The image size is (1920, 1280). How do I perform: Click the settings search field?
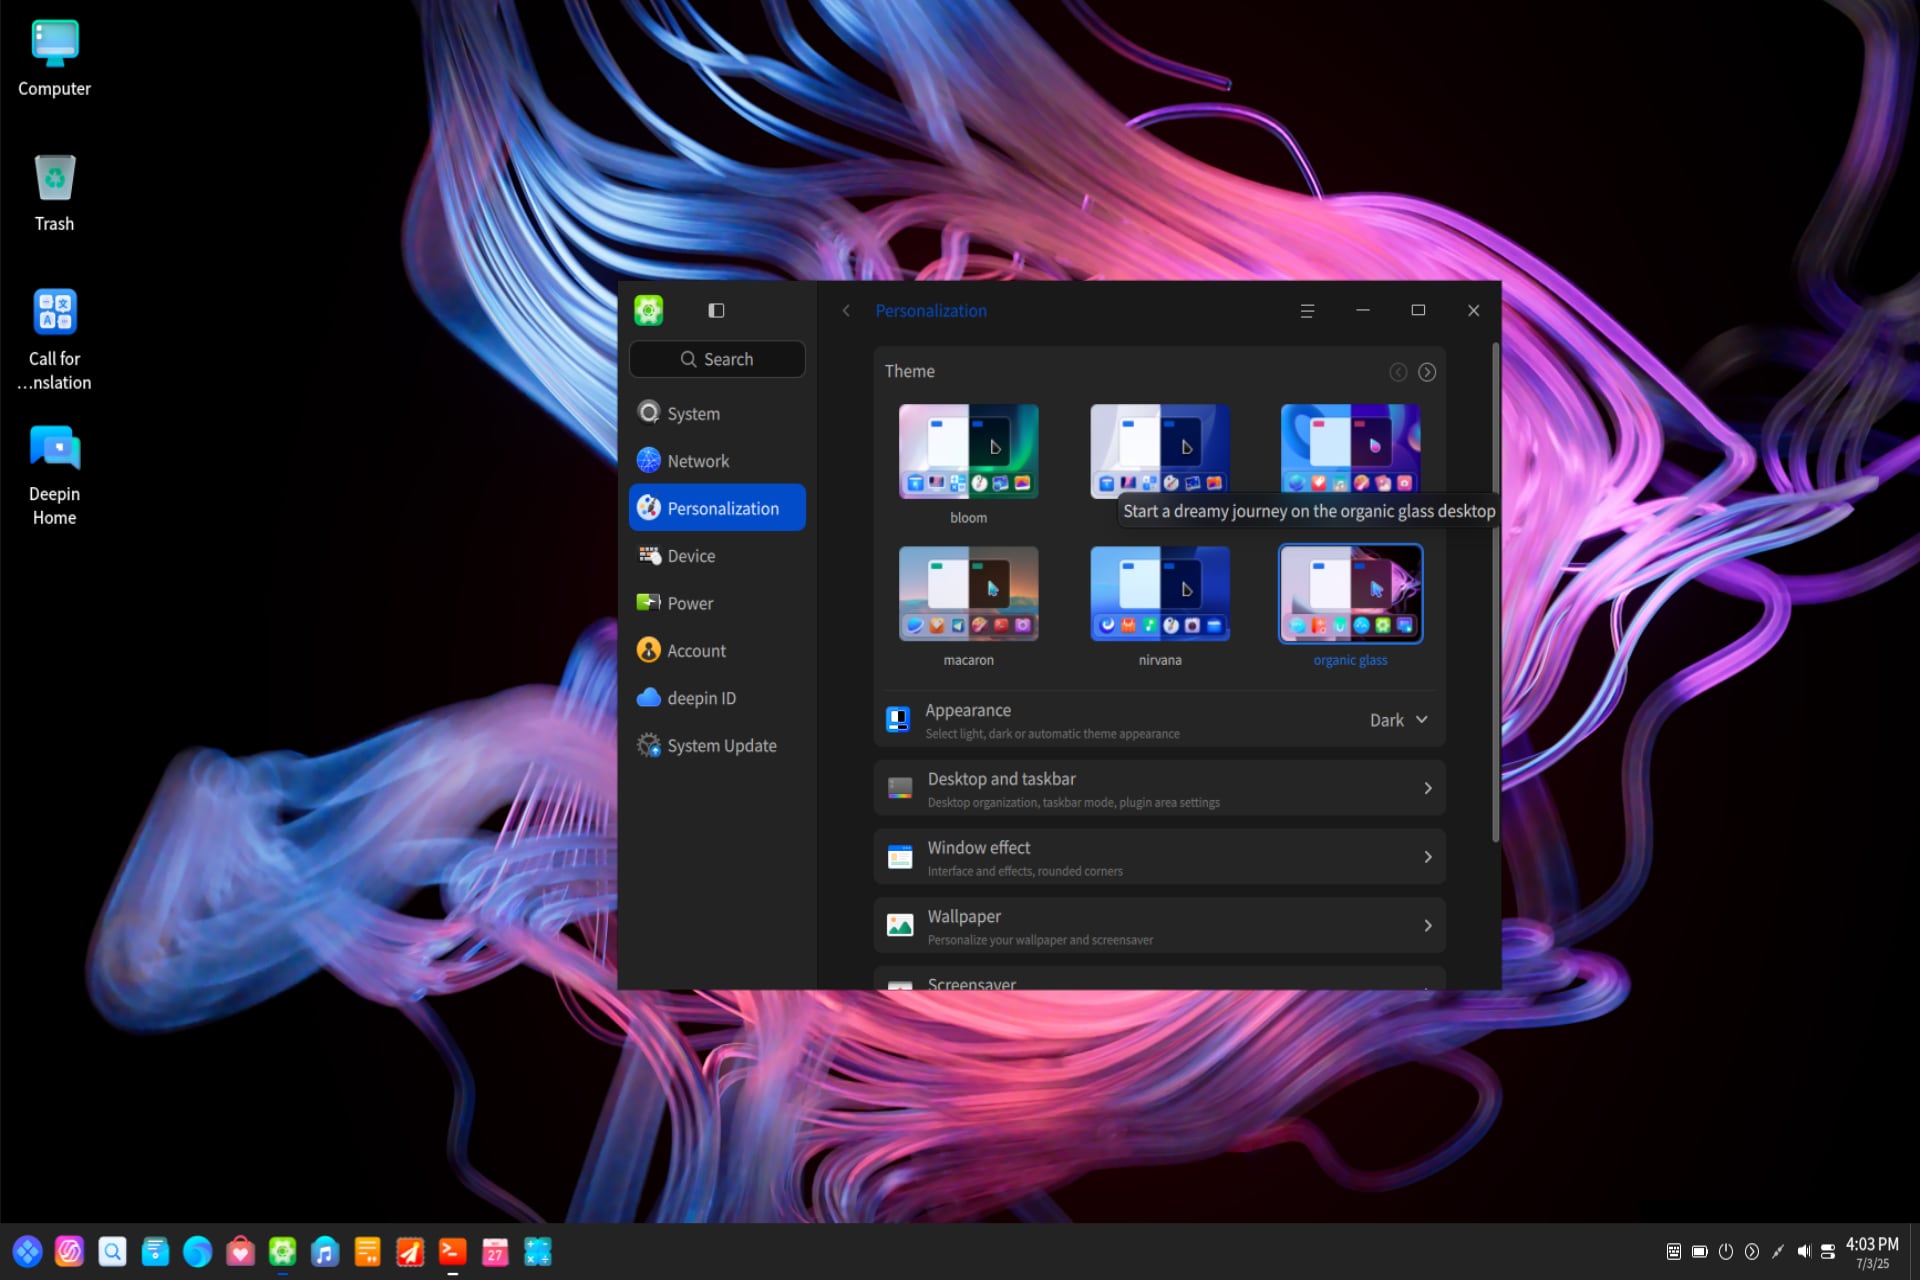[x=716, y=358]
